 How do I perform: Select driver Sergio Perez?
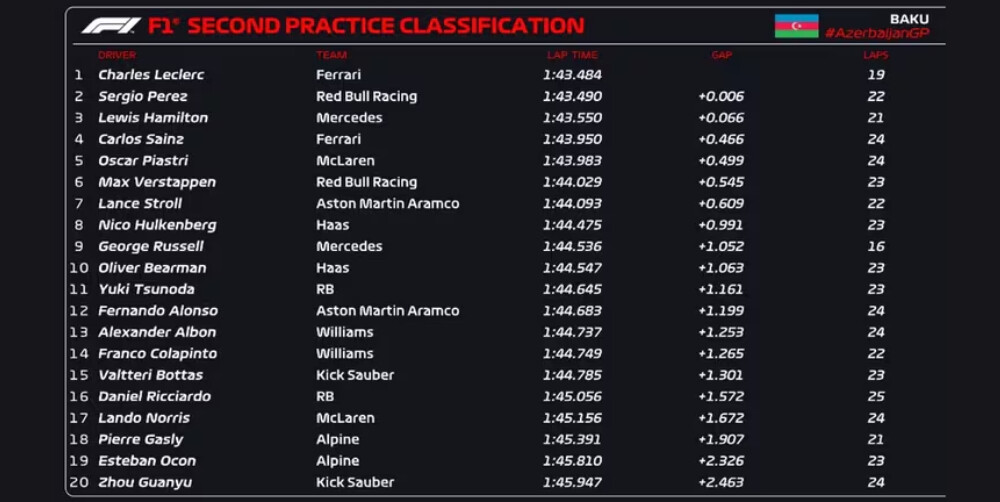[143, 97]
